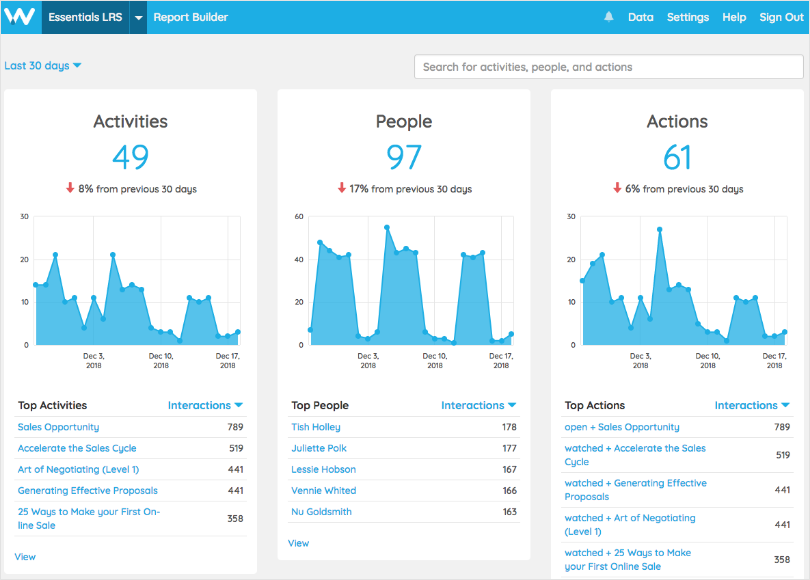The height and width of the screenshot is (580, 810).
Task: Click the People count 97
Action: click(x=404, y=157)
